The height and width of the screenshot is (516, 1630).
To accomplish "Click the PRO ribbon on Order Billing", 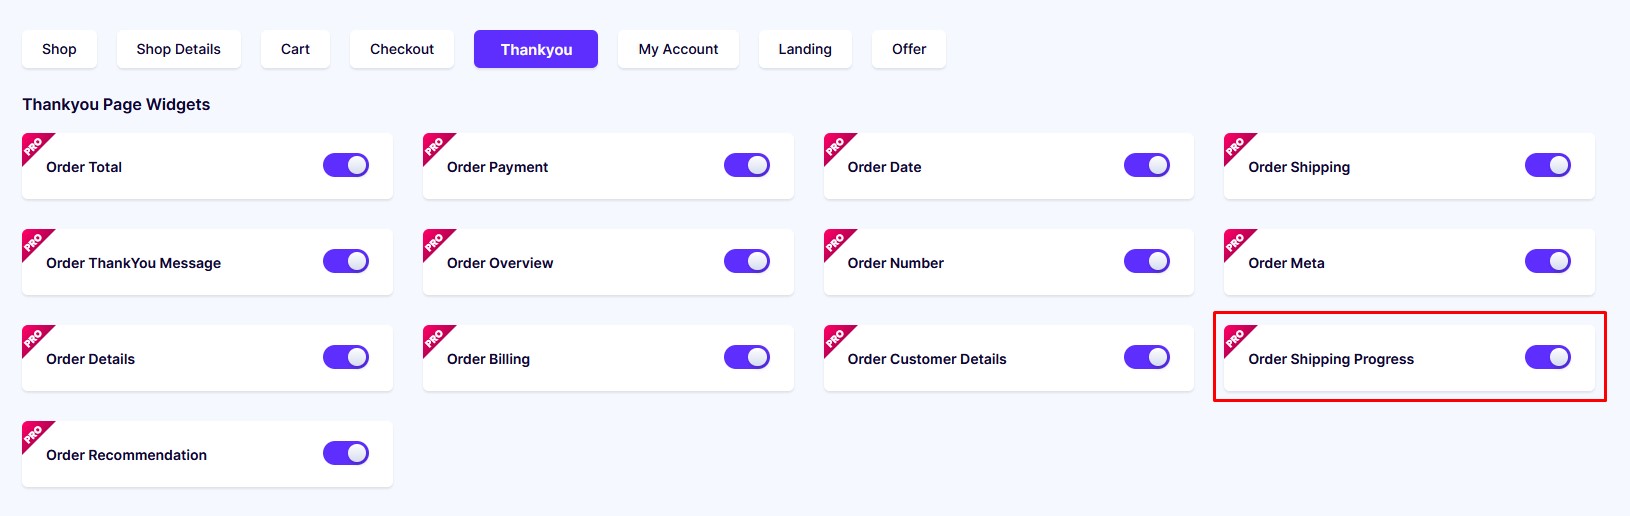I will click(435, 338).
